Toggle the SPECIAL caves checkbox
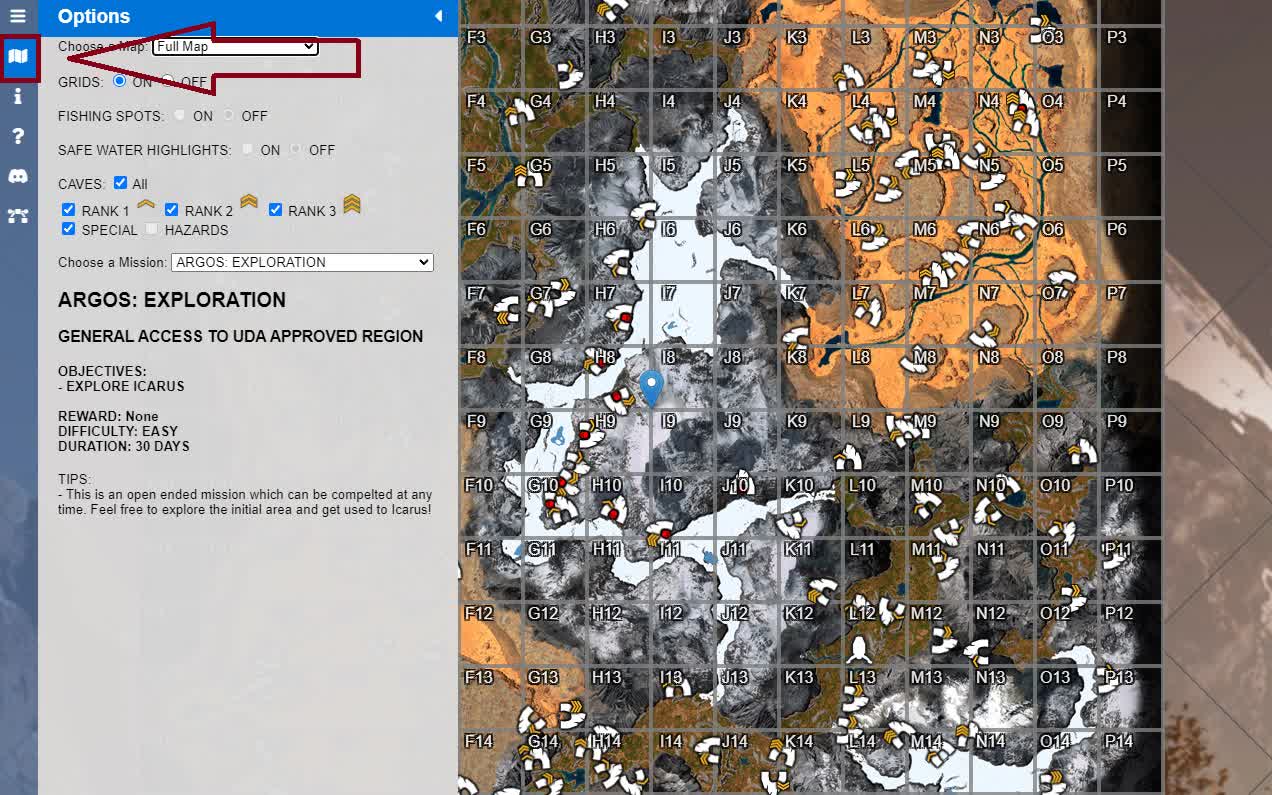The image size is (1272, 795). [x=68, y=229]
